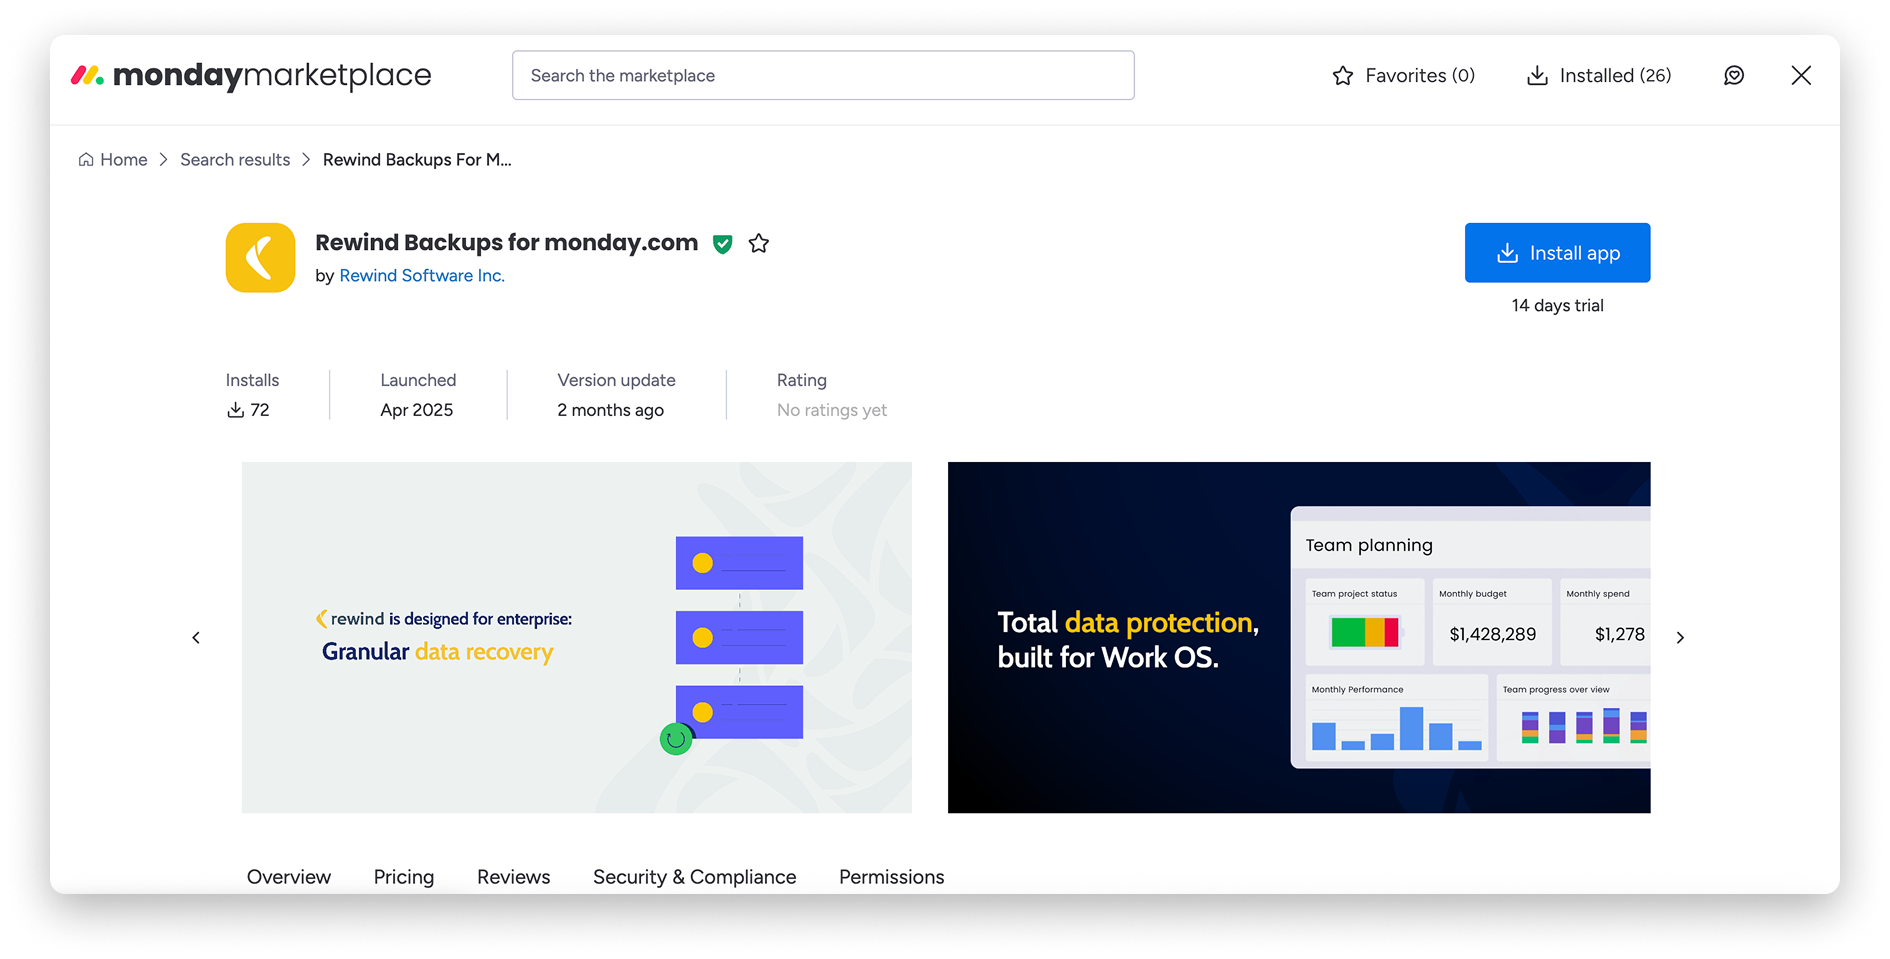This screenshot has width=1890, height=959.
Task: Close the marketplace dialog
Action: (1801, 75)
